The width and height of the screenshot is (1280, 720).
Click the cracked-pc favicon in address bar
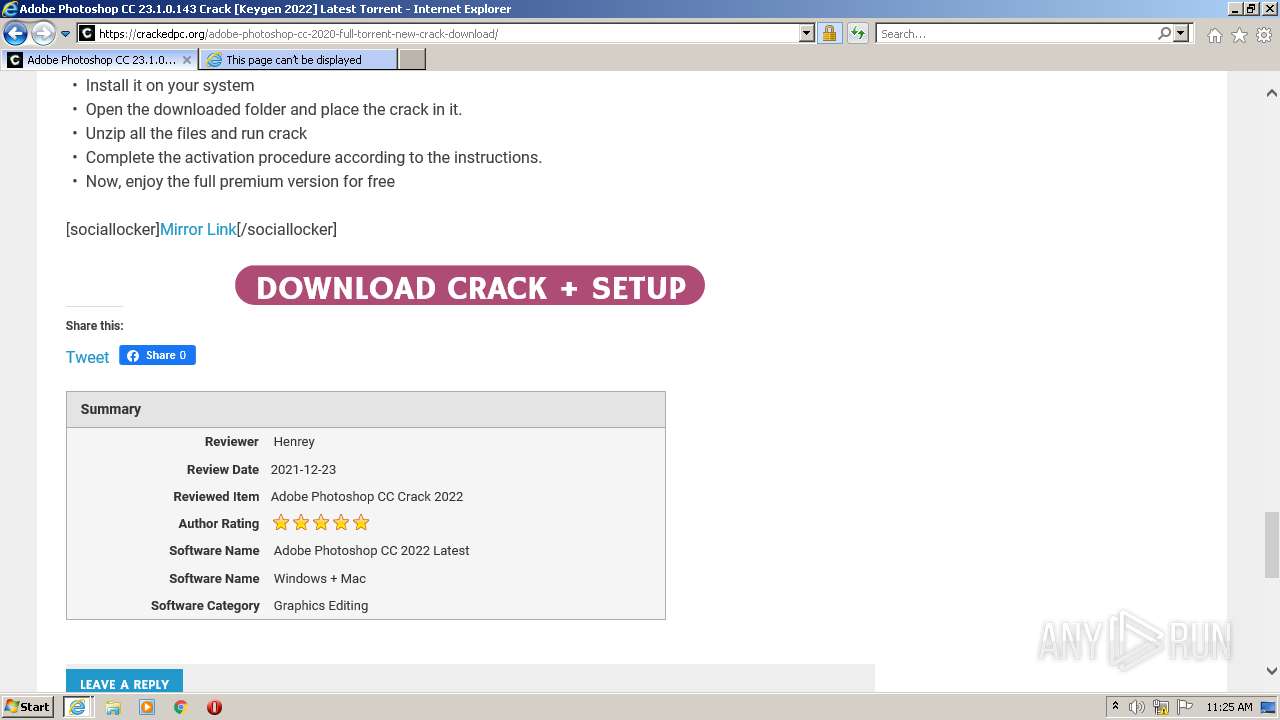pyautogui.click(x=87, y=34)
